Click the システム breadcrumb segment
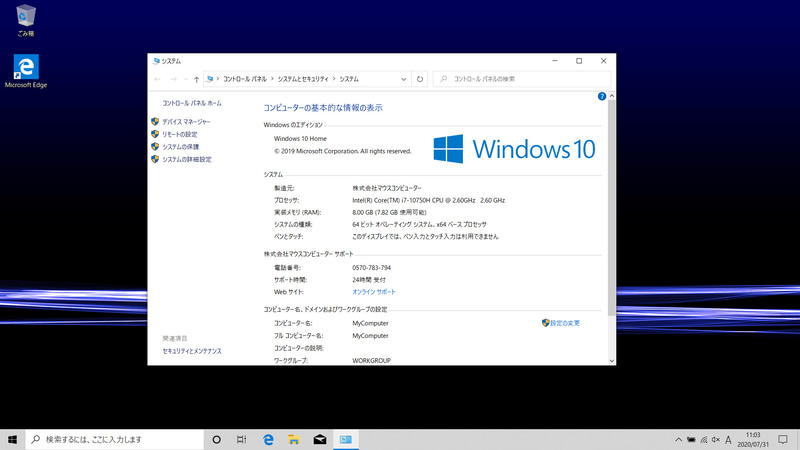Viewport: 800px width, 450px height. pos(349,79)
